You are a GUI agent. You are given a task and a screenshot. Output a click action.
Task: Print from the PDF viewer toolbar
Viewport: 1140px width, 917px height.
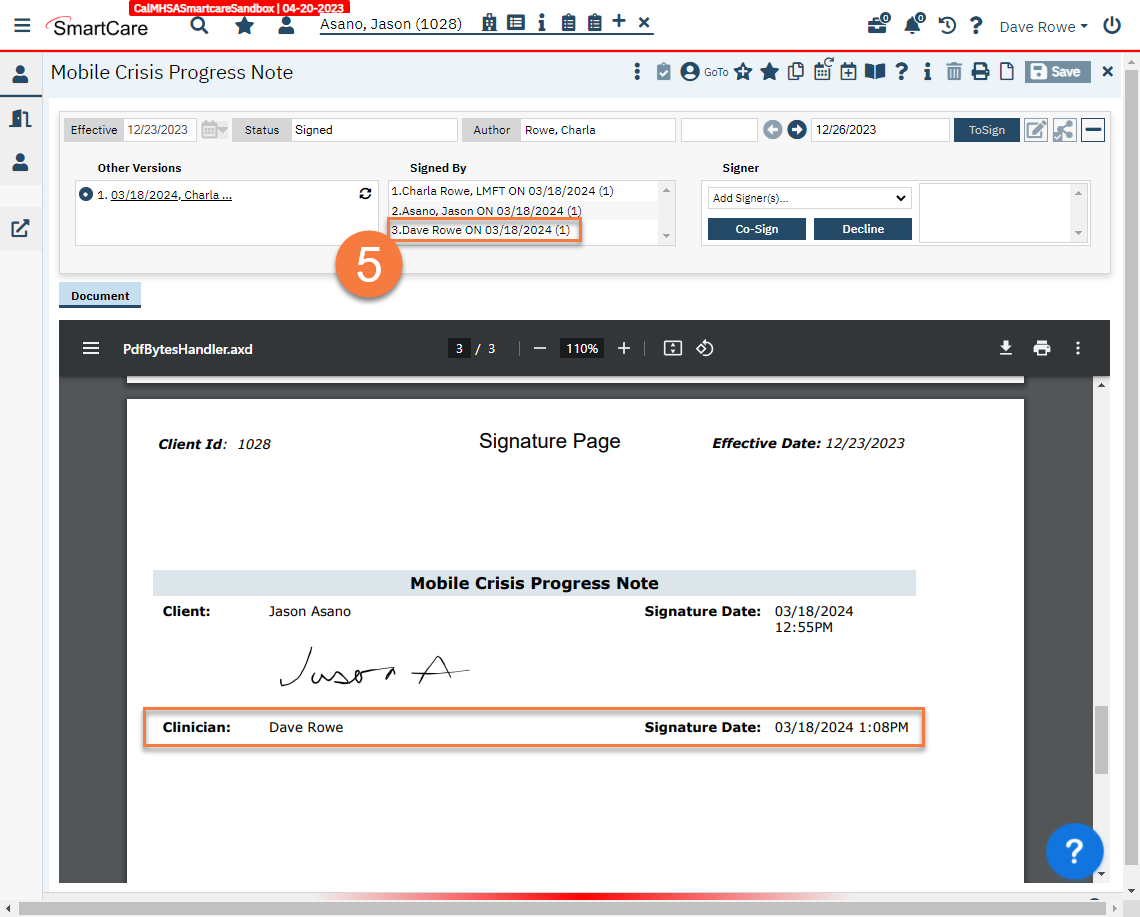point(1041,348)
